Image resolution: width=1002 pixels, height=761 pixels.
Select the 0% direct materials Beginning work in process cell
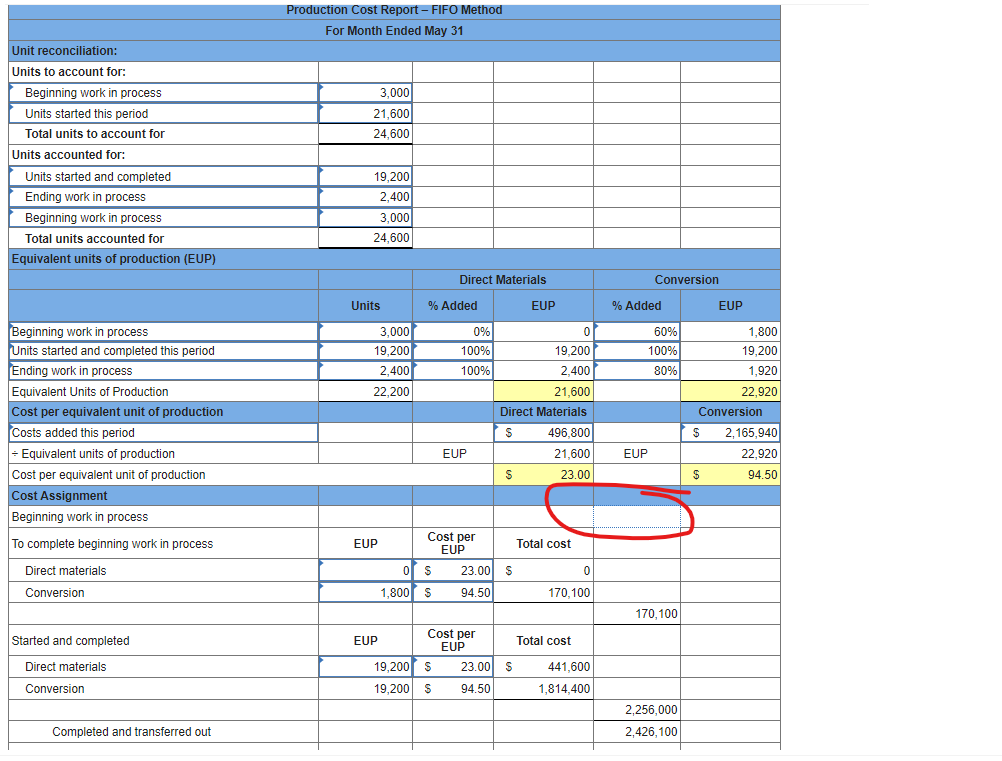(453, 332)
